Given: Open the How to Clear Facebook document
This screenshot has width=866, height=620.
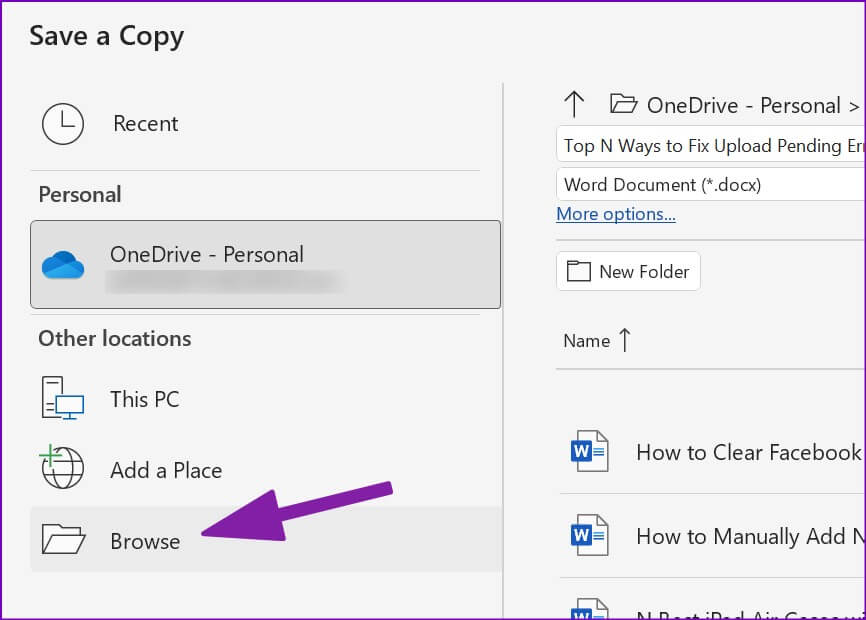Looking at the screenshot, I should tap(713, 452).
